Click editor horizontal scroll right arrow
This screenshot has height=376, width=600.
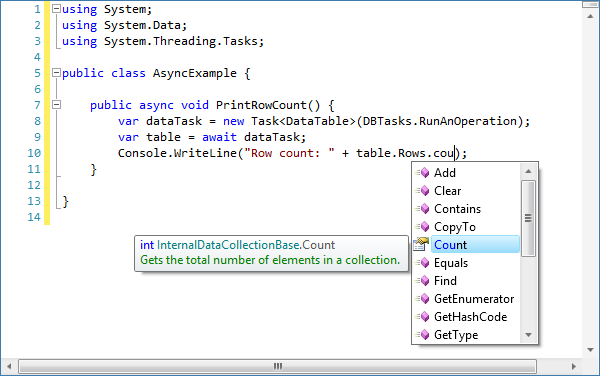(574, 366)
